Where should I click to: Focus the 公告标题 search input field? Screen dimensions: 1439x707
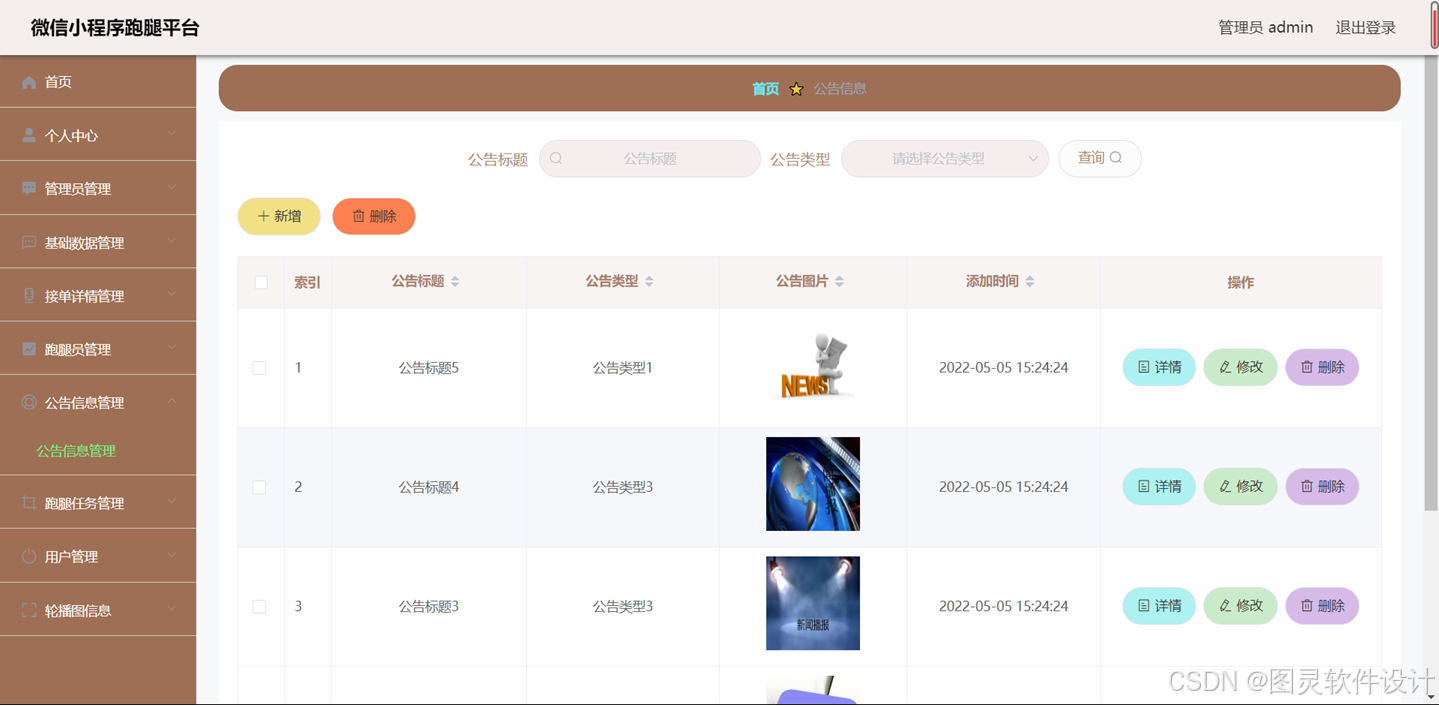[650, 158]
